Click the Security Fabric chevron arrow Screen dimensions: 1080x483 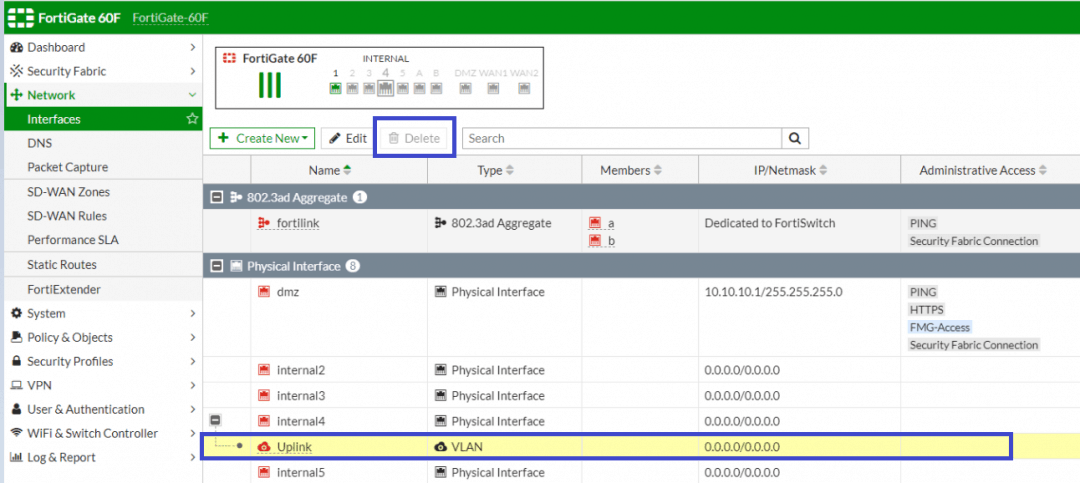coord(193,71)
